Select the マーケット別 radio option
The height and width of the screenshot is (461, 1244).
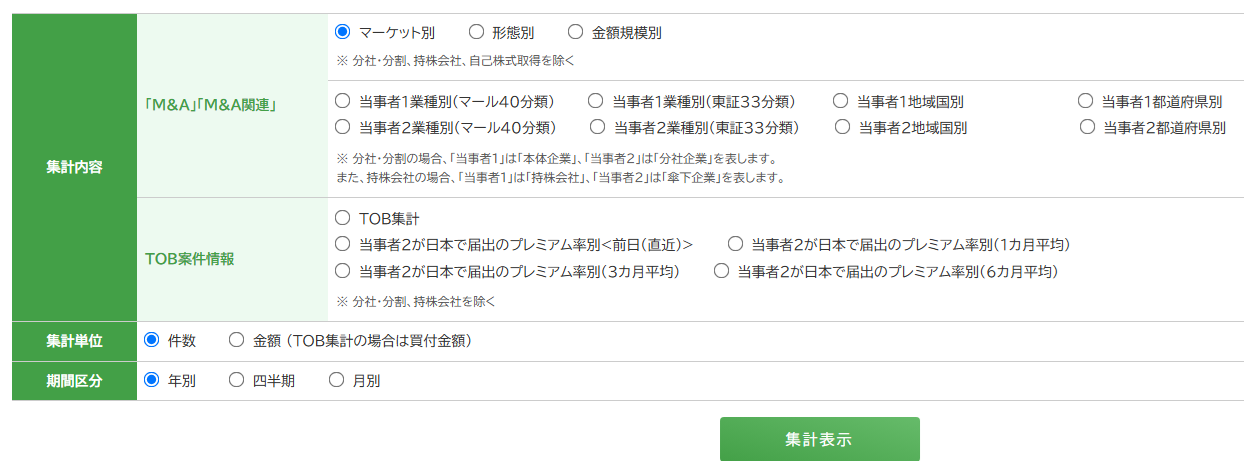[x=342, y=32]
